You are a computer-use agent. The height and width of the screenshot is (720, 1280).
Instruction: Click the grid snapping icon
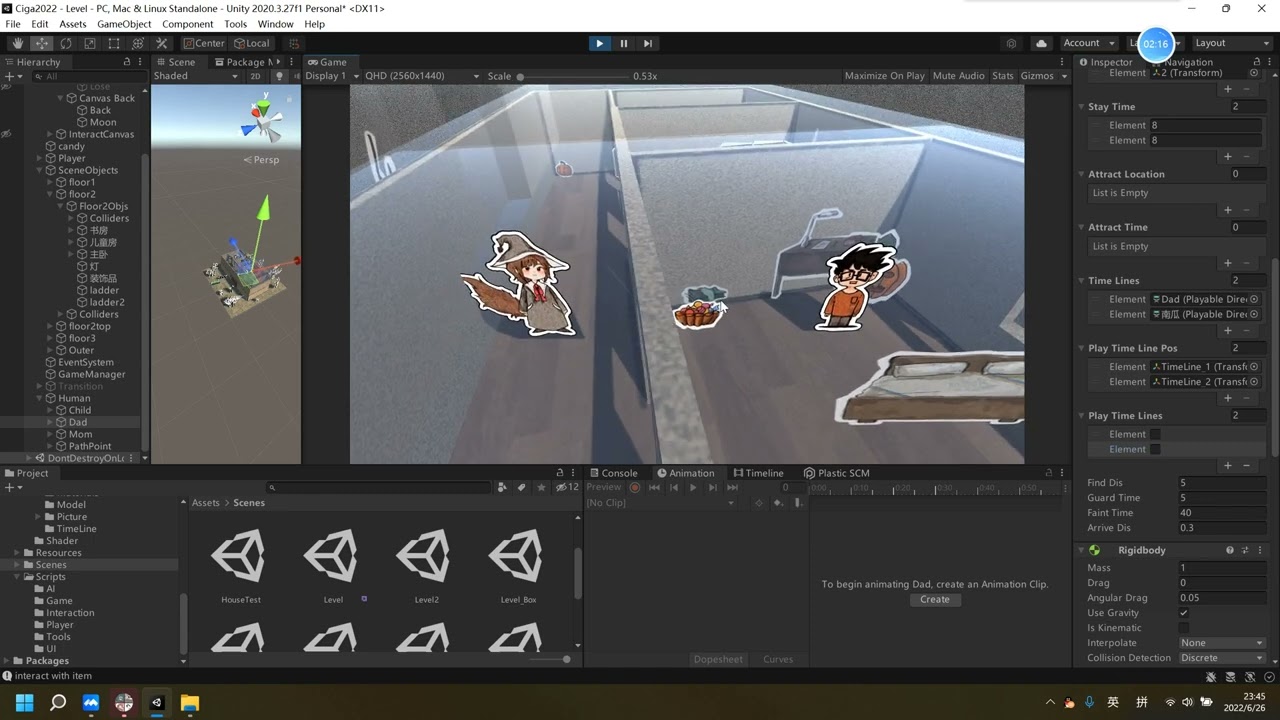click(x=293, y=43)
